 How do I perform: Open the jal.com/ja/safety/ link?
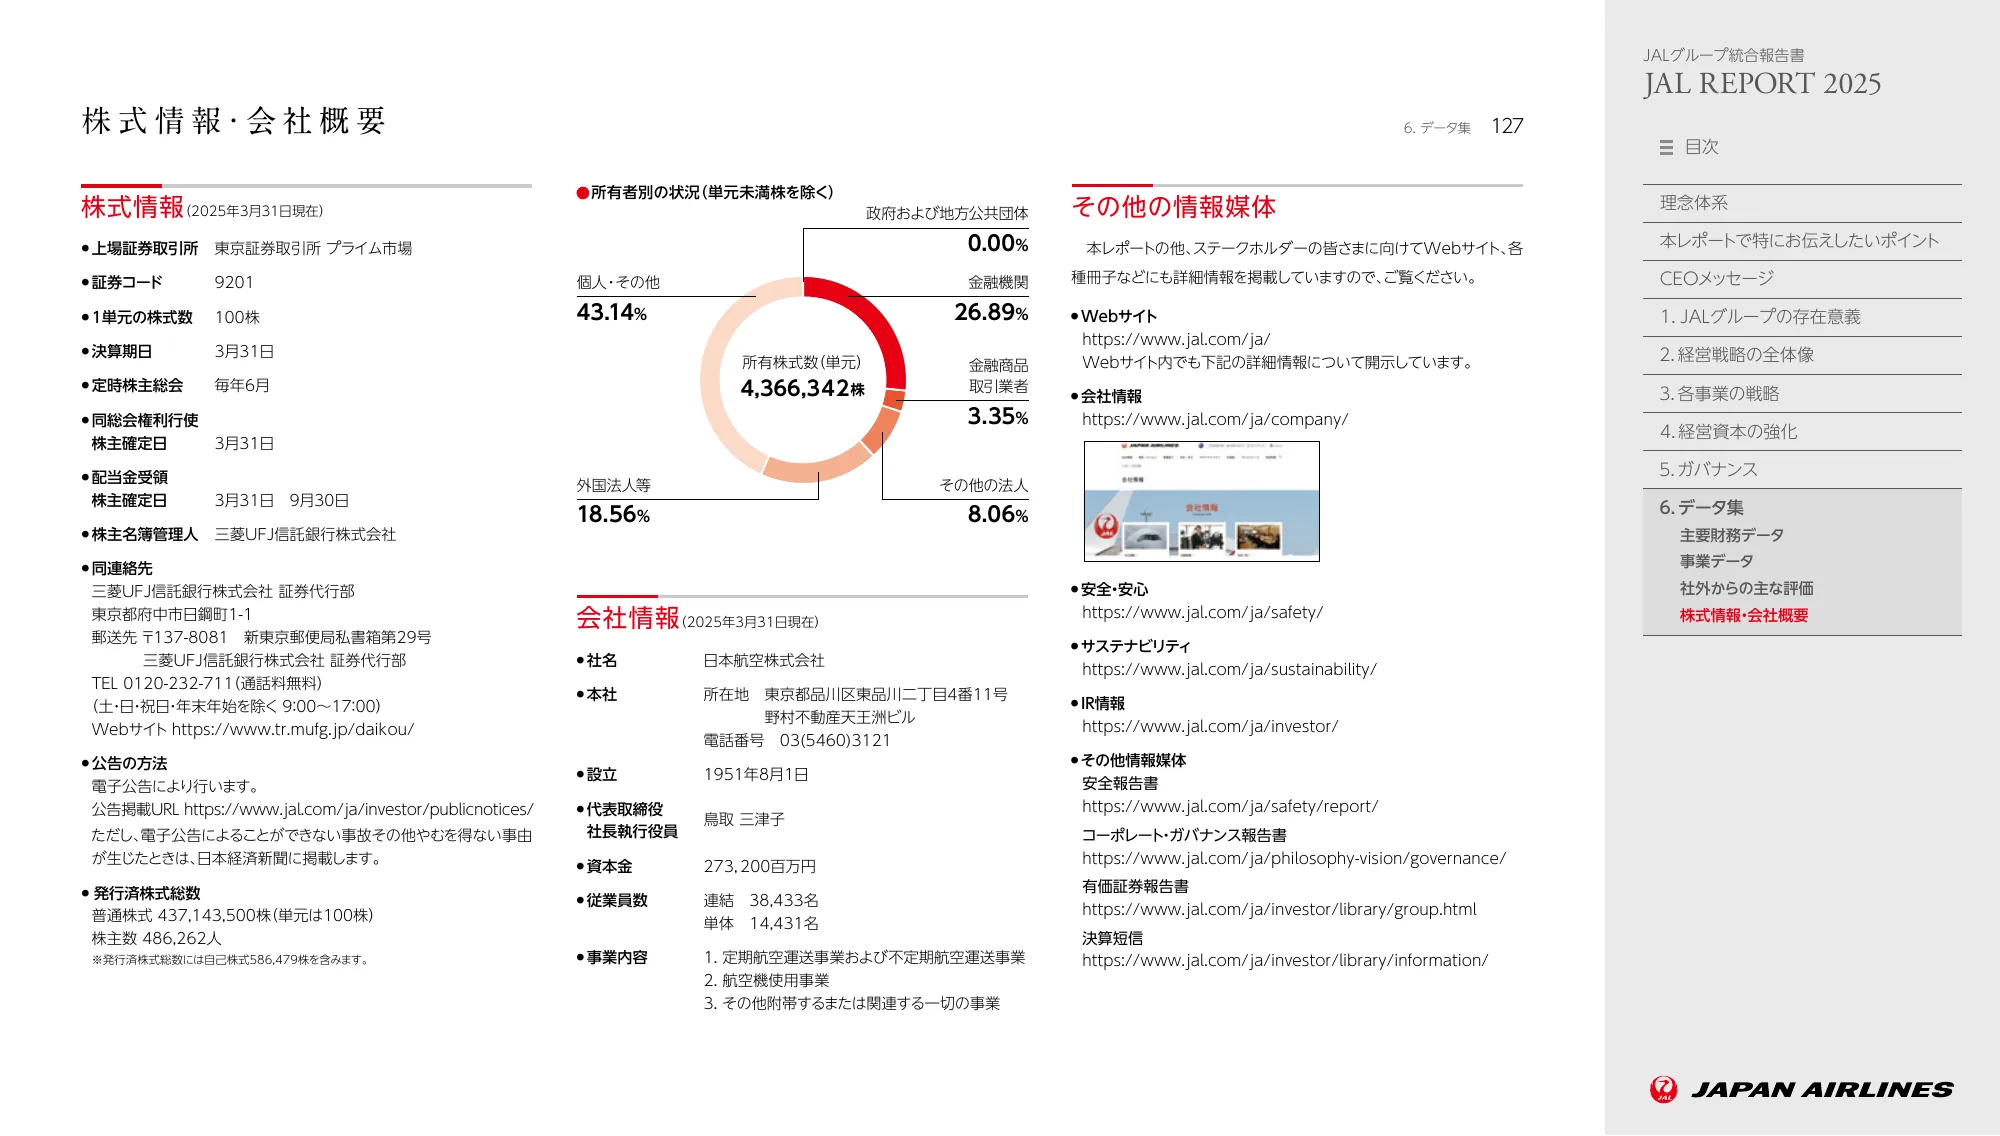(1202, 613)
